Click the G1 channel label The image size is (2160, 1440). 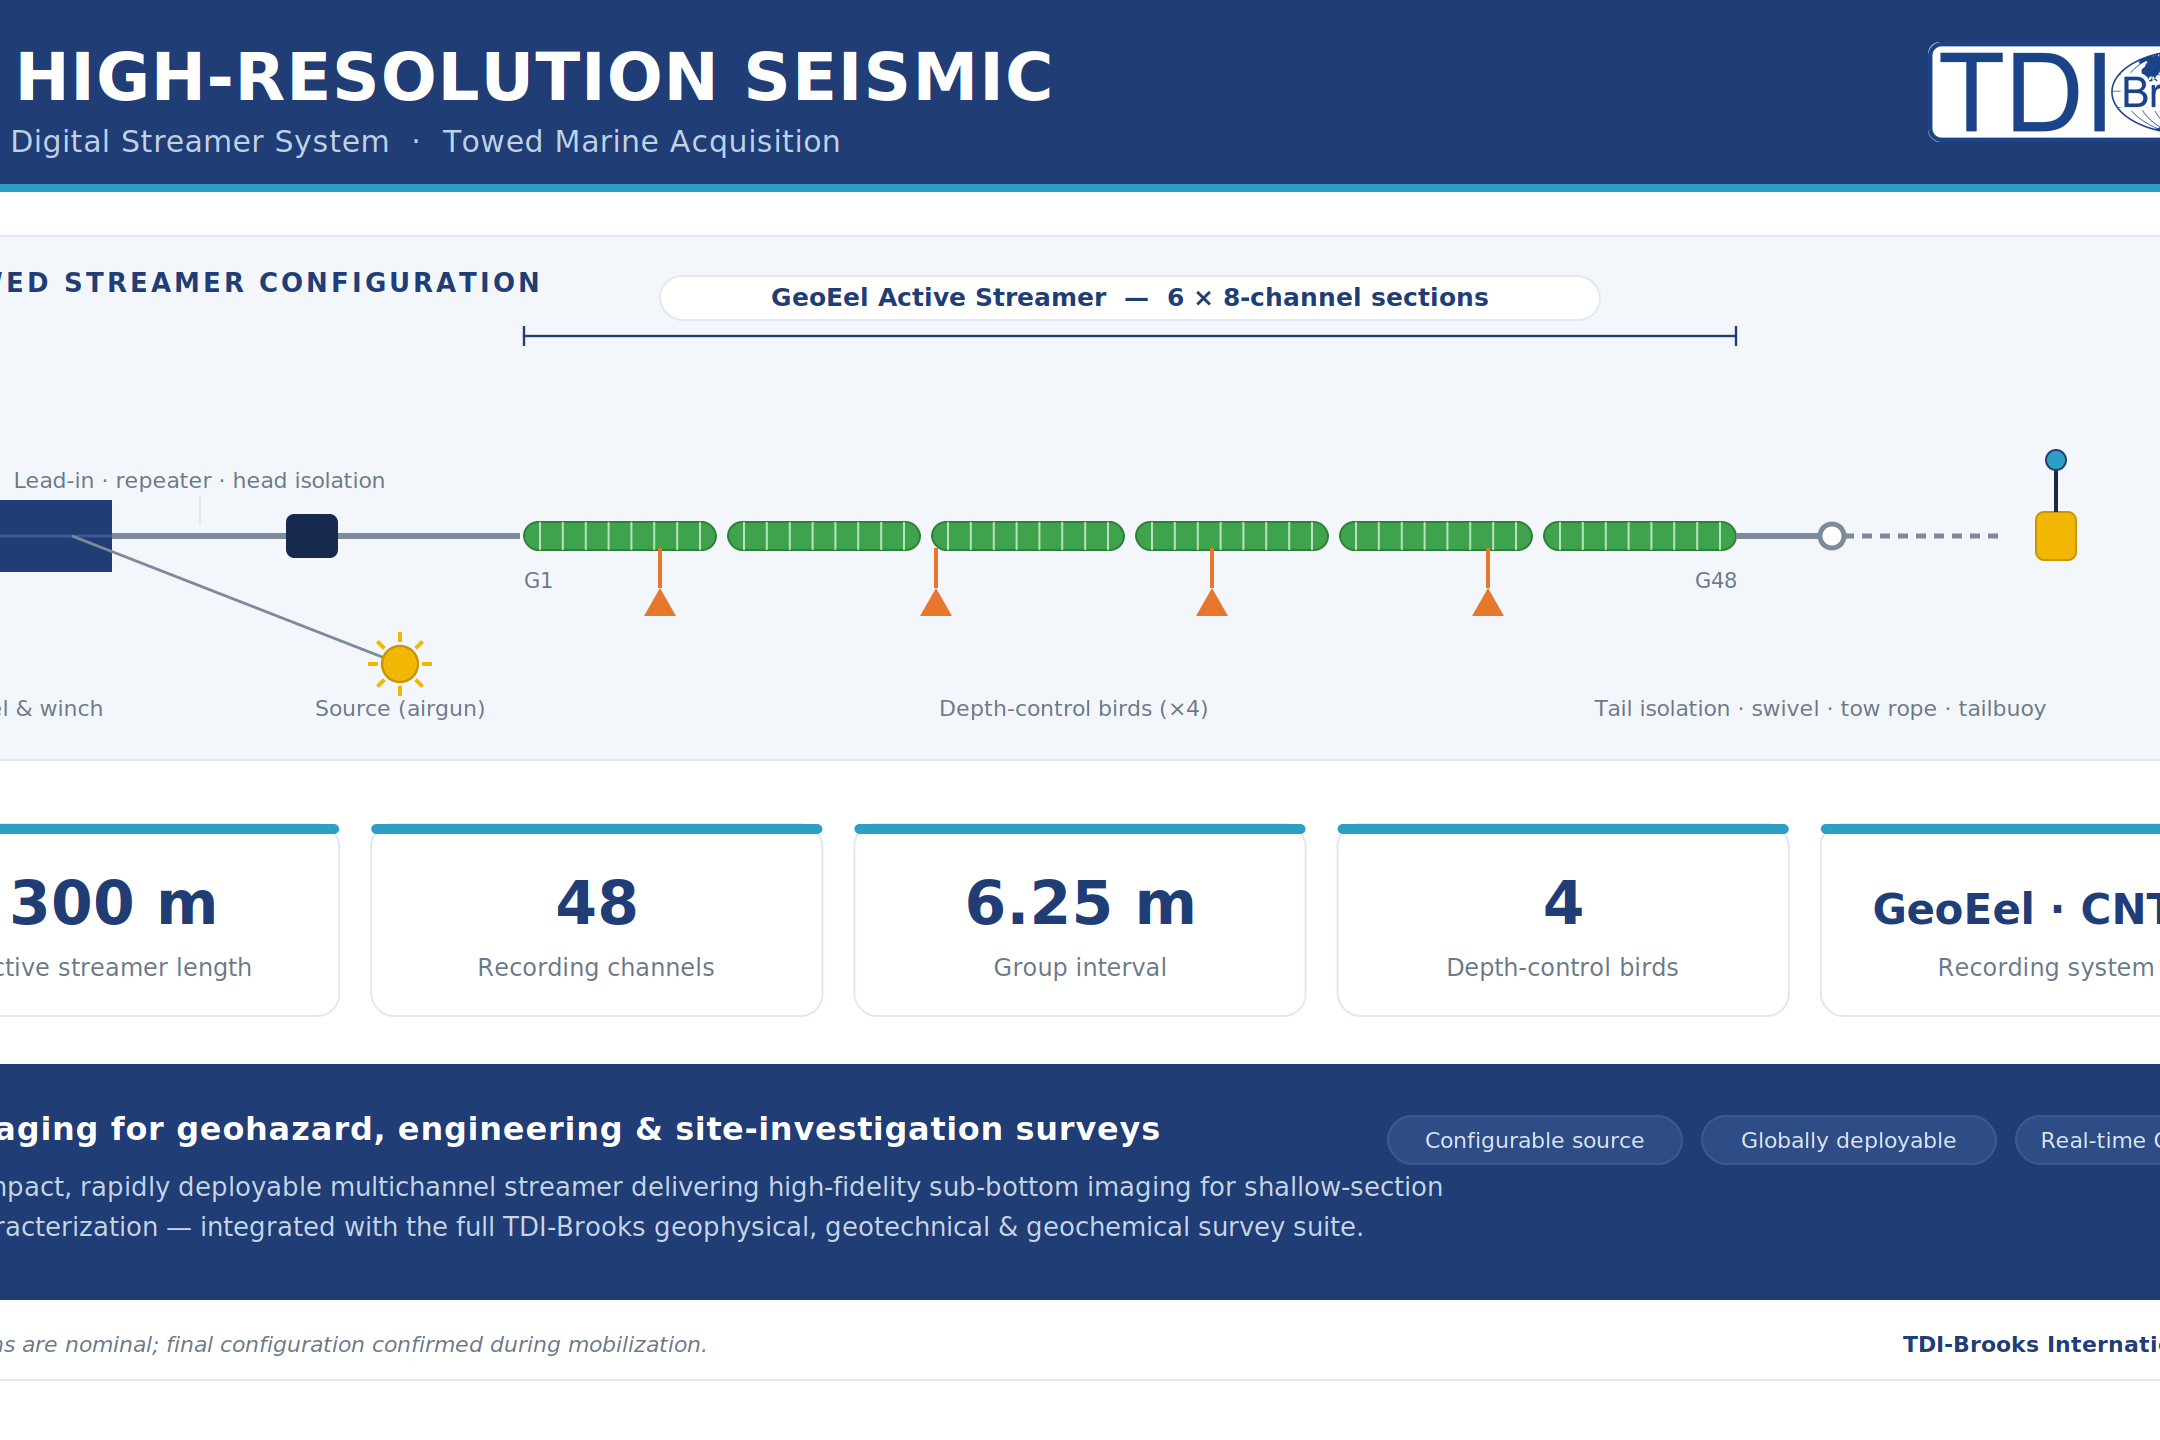pos(538,581)
